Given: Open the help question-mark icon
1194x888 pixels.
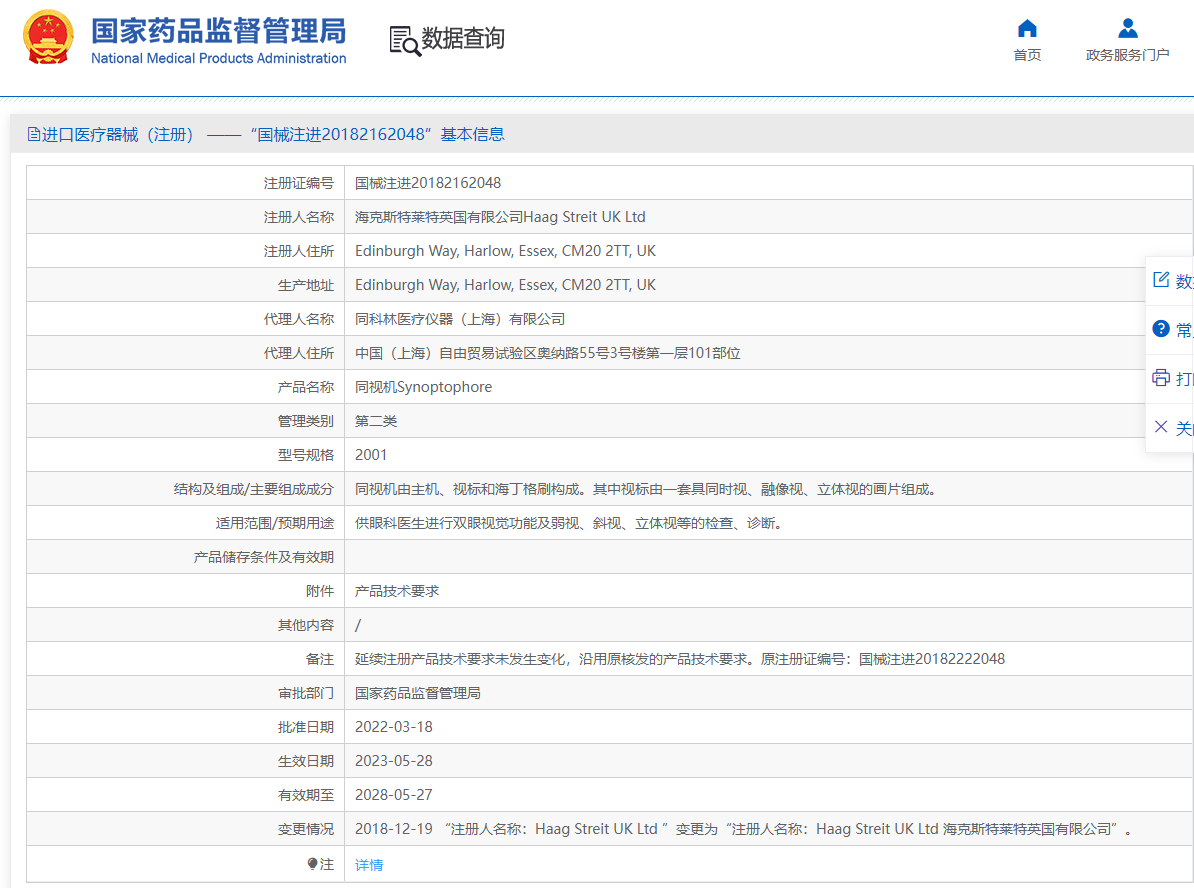Looking at the screenshot, I should tap(1160, 328).
